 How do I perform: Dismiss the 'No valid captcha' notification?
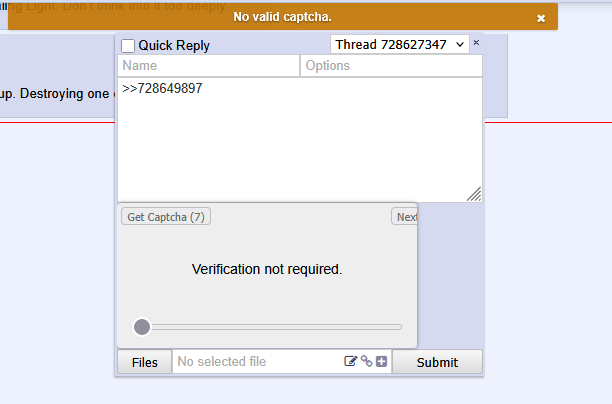click(x=541, y=18)
